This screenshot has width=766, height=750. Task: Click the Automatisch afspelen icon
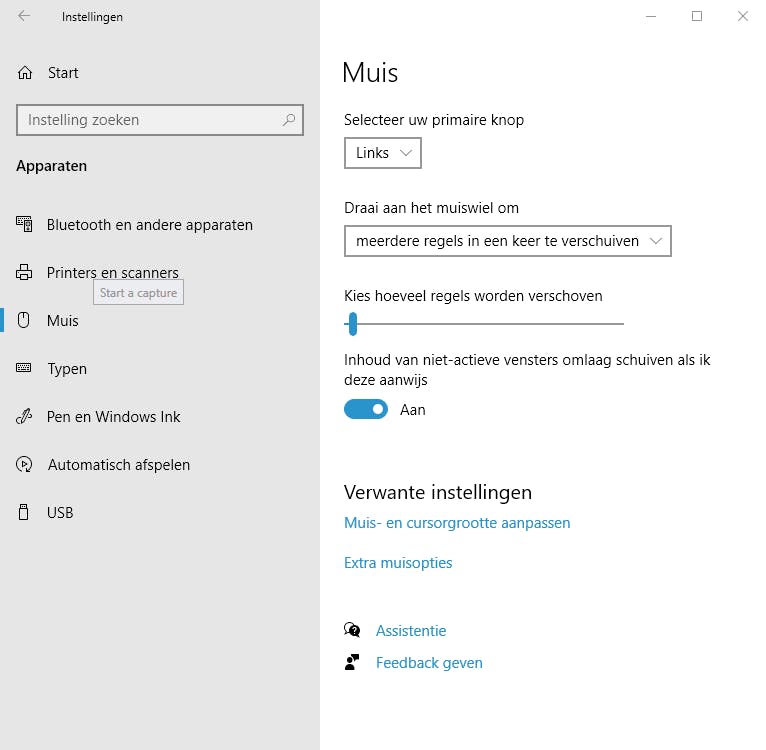[x=25, y=465]
